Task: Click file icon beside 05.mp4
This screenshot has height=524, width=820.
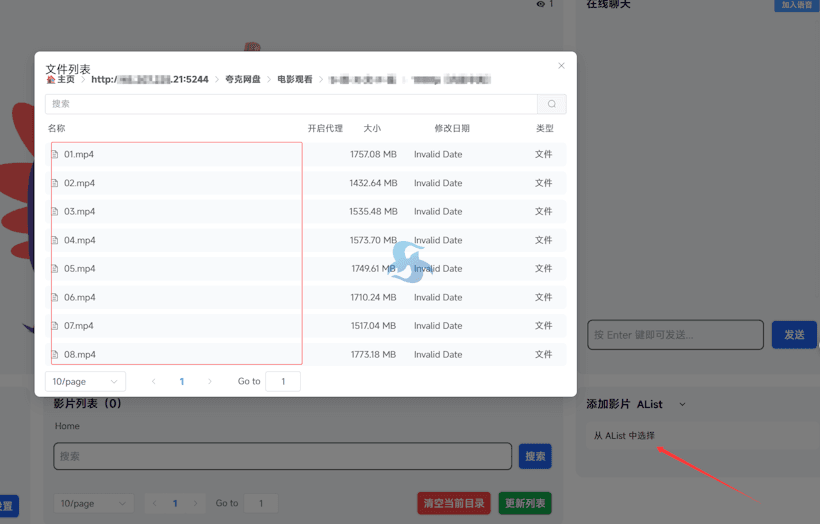Action: [54, 268]
